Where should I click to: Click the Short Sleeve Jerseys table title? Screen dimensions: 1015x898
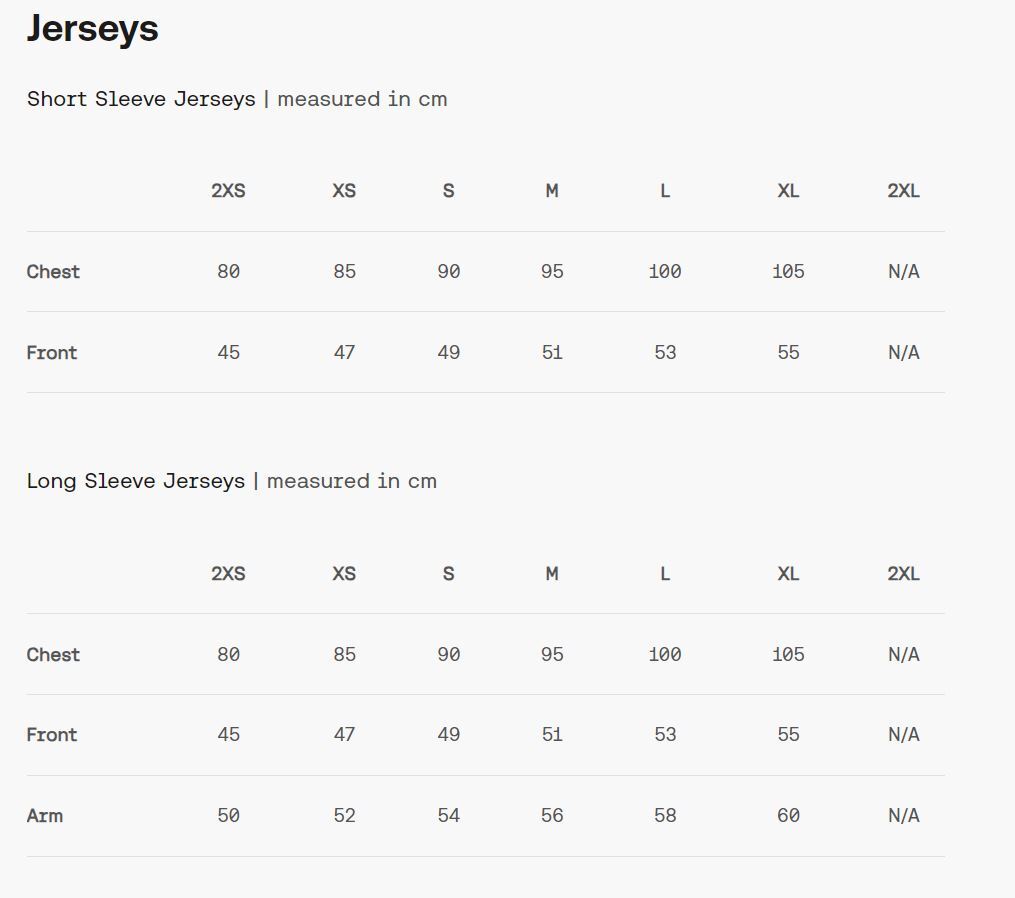coord(141,99)
